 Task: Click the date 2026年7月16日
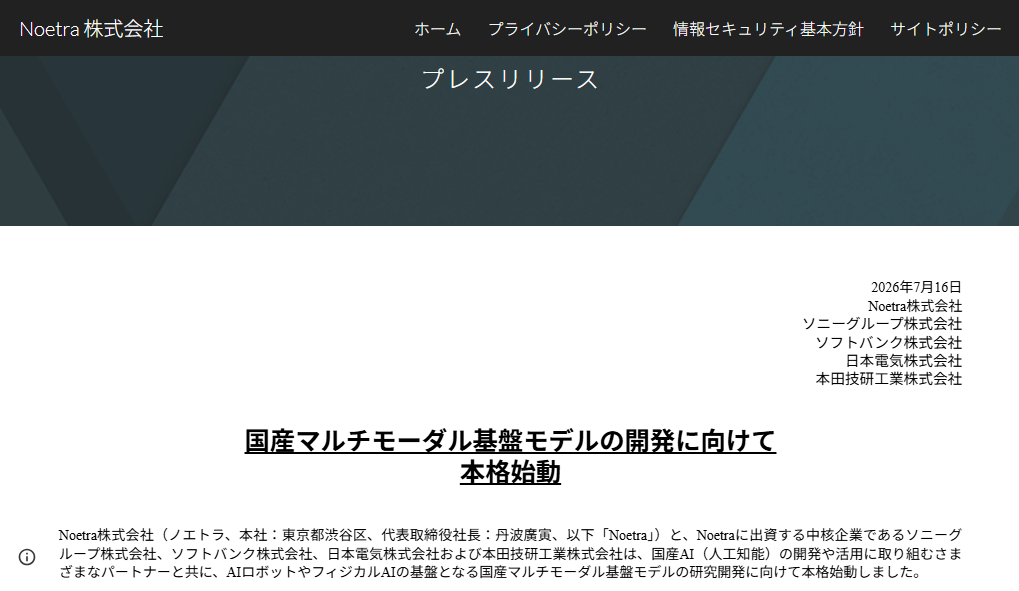coord(916,287)
